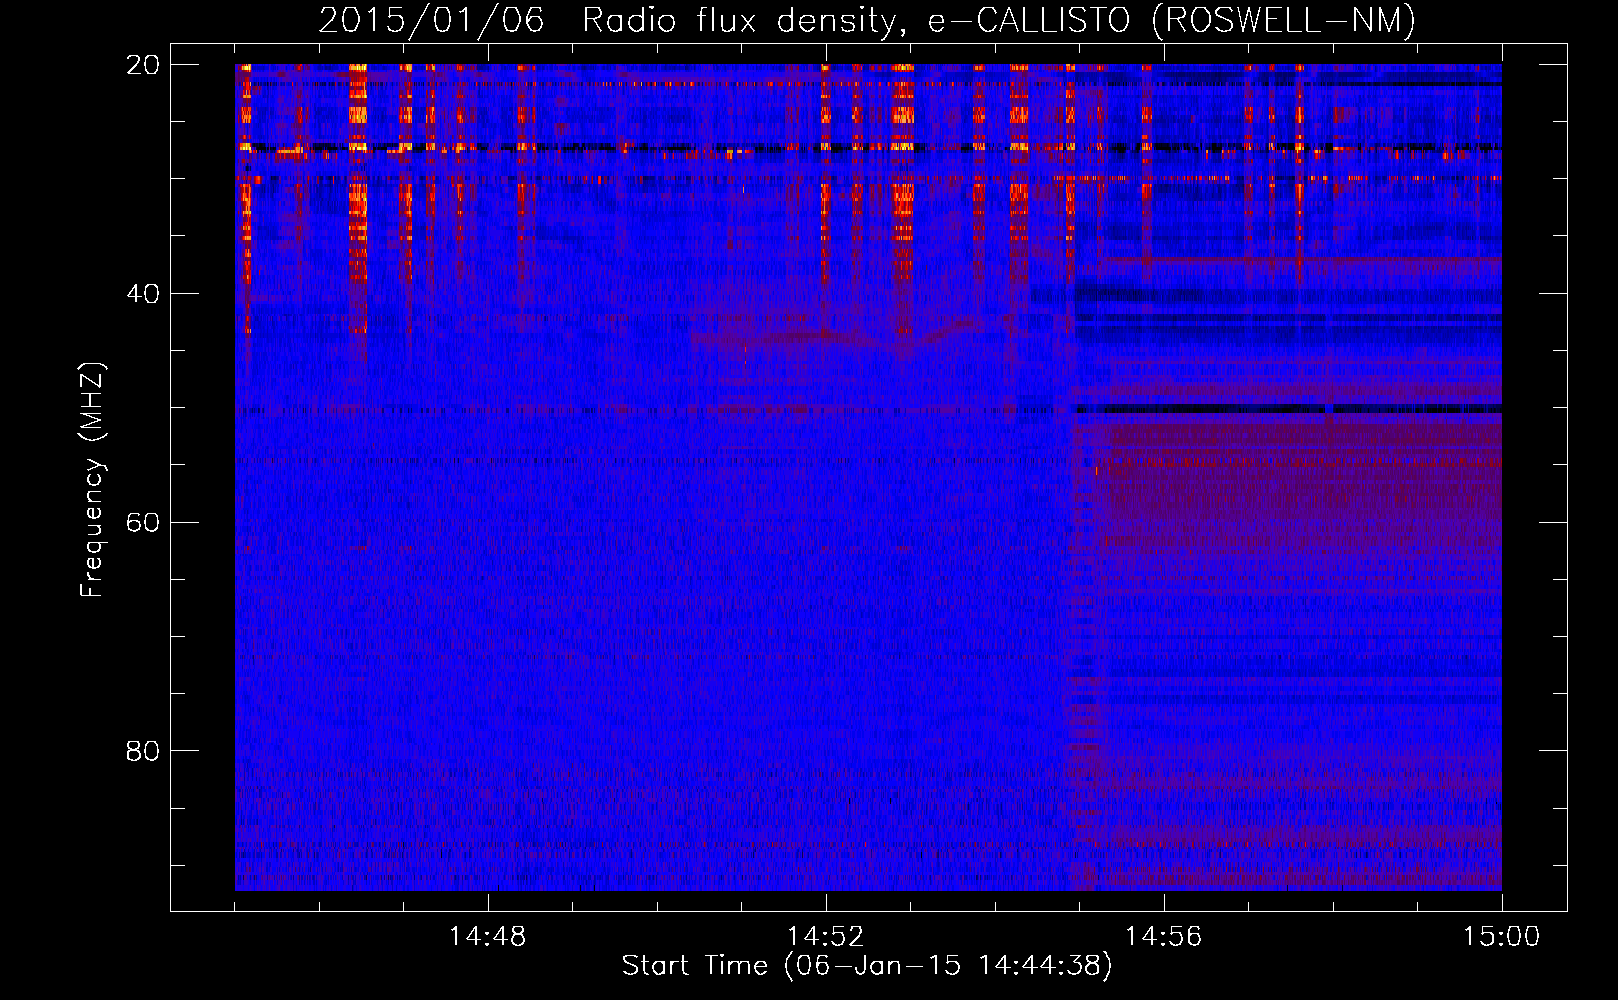Click the 80 frequency tick label
This screenshot has height=1000, width=1618.
pos(143,751)
